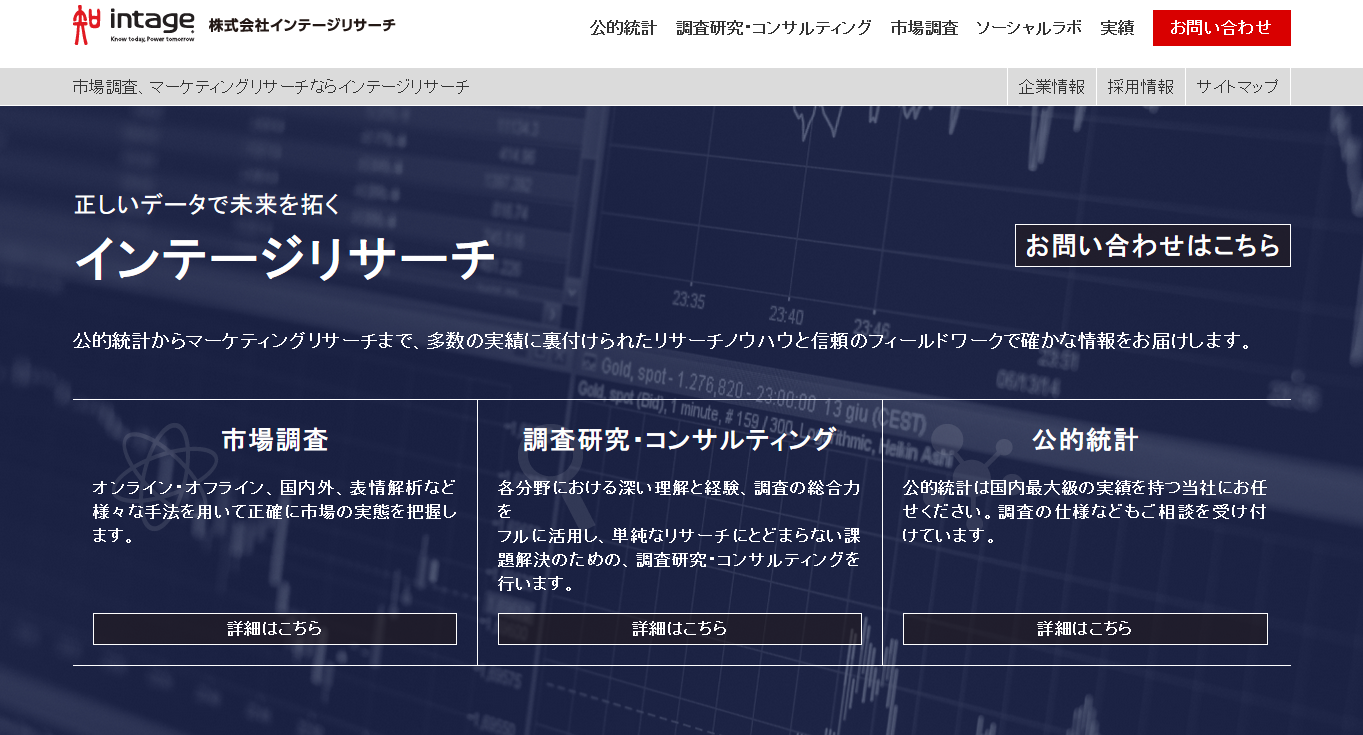The height and width of the screenshot is (735, 1363).
Task: Click the お問い合わせはこちら button
Action: click(x=1152, y=244)
